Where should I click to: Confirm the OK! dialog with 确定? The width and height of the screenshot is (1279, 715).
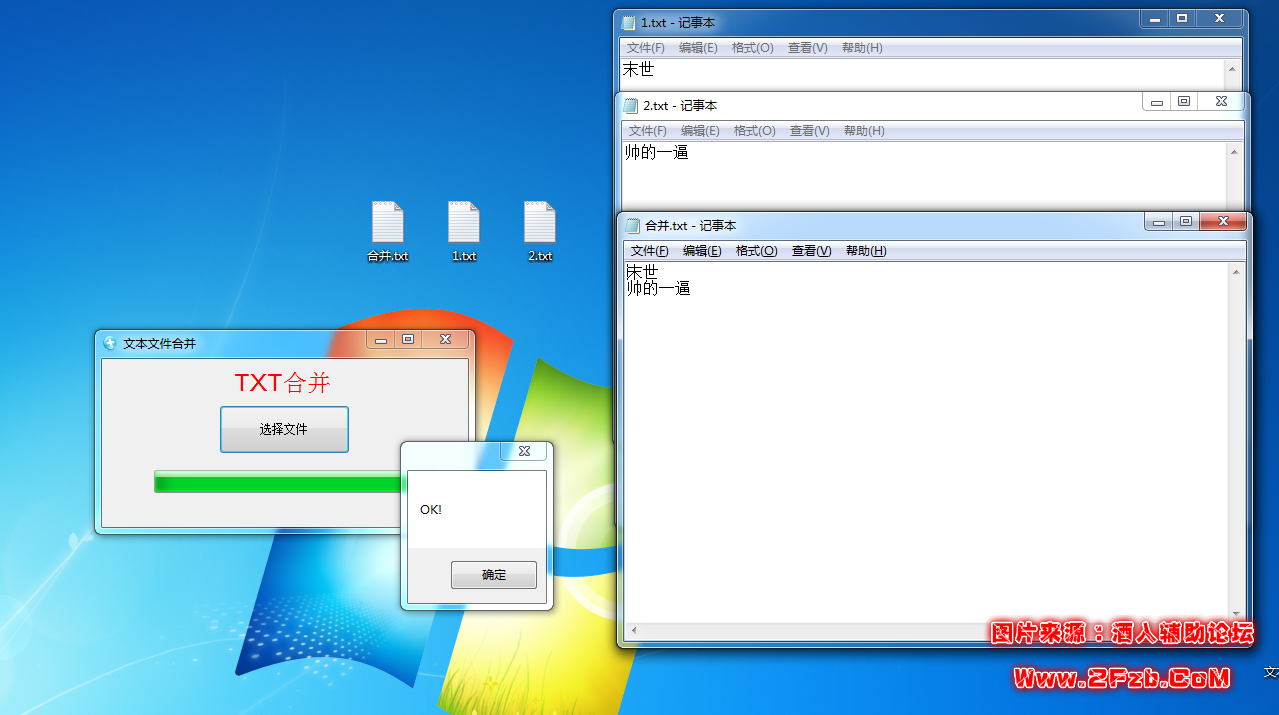pyautogui.click(x=493, y=575)
